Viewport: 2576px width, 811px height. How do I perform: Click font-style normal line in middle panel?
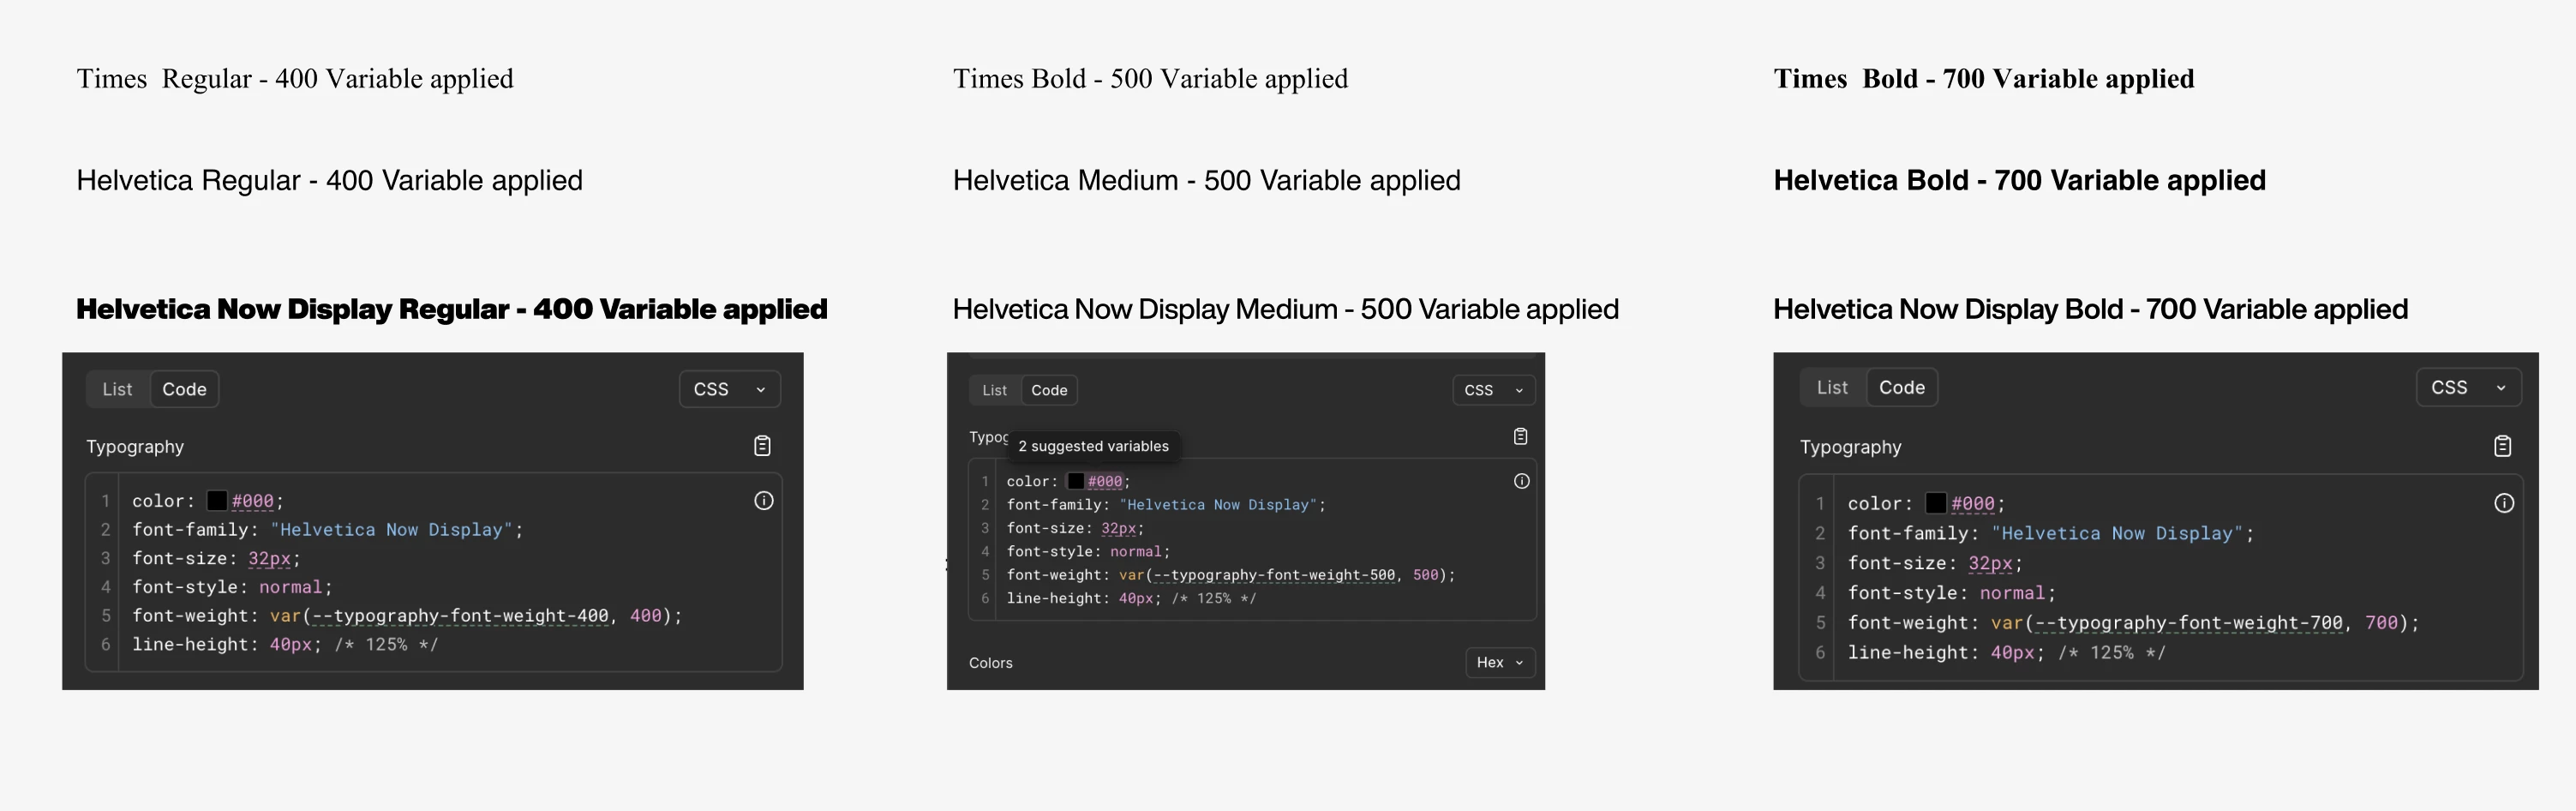click(x=1088, y=551)
